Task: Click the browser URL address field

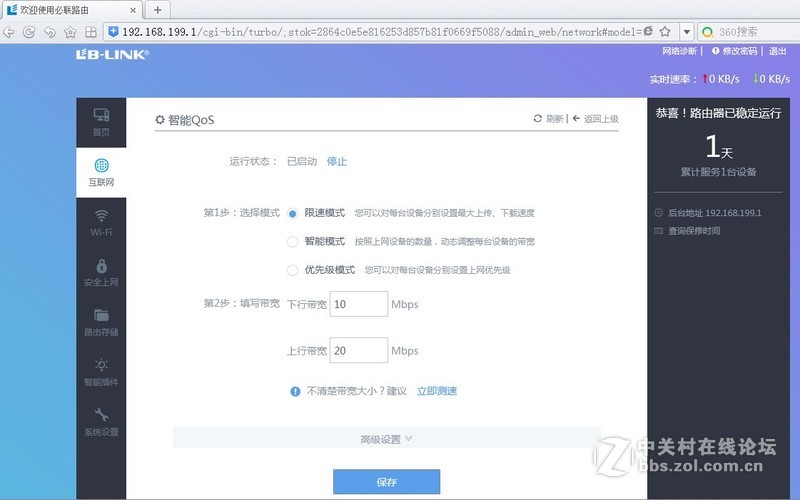Action: pos(382,32)
